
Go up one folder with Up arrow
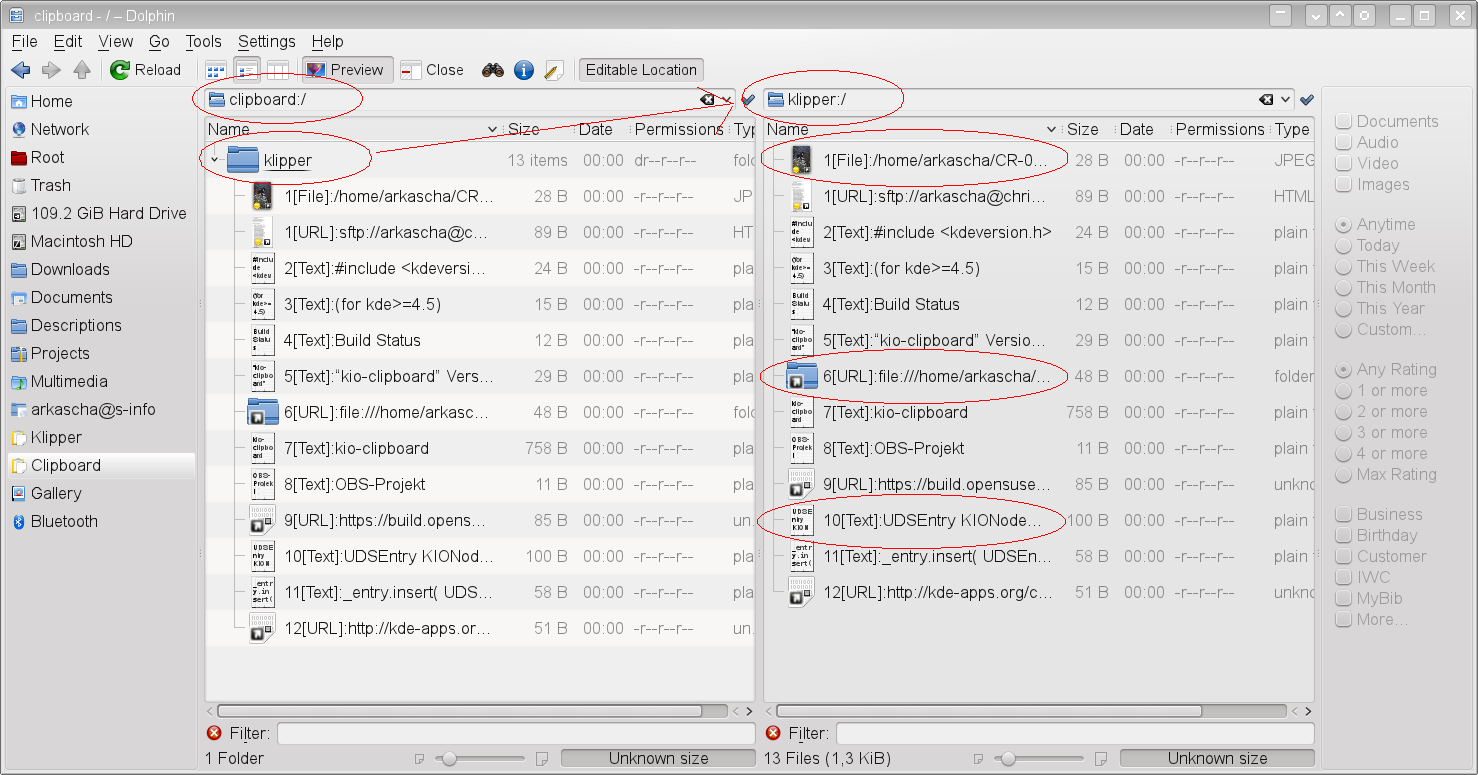[x=82, y=70]
